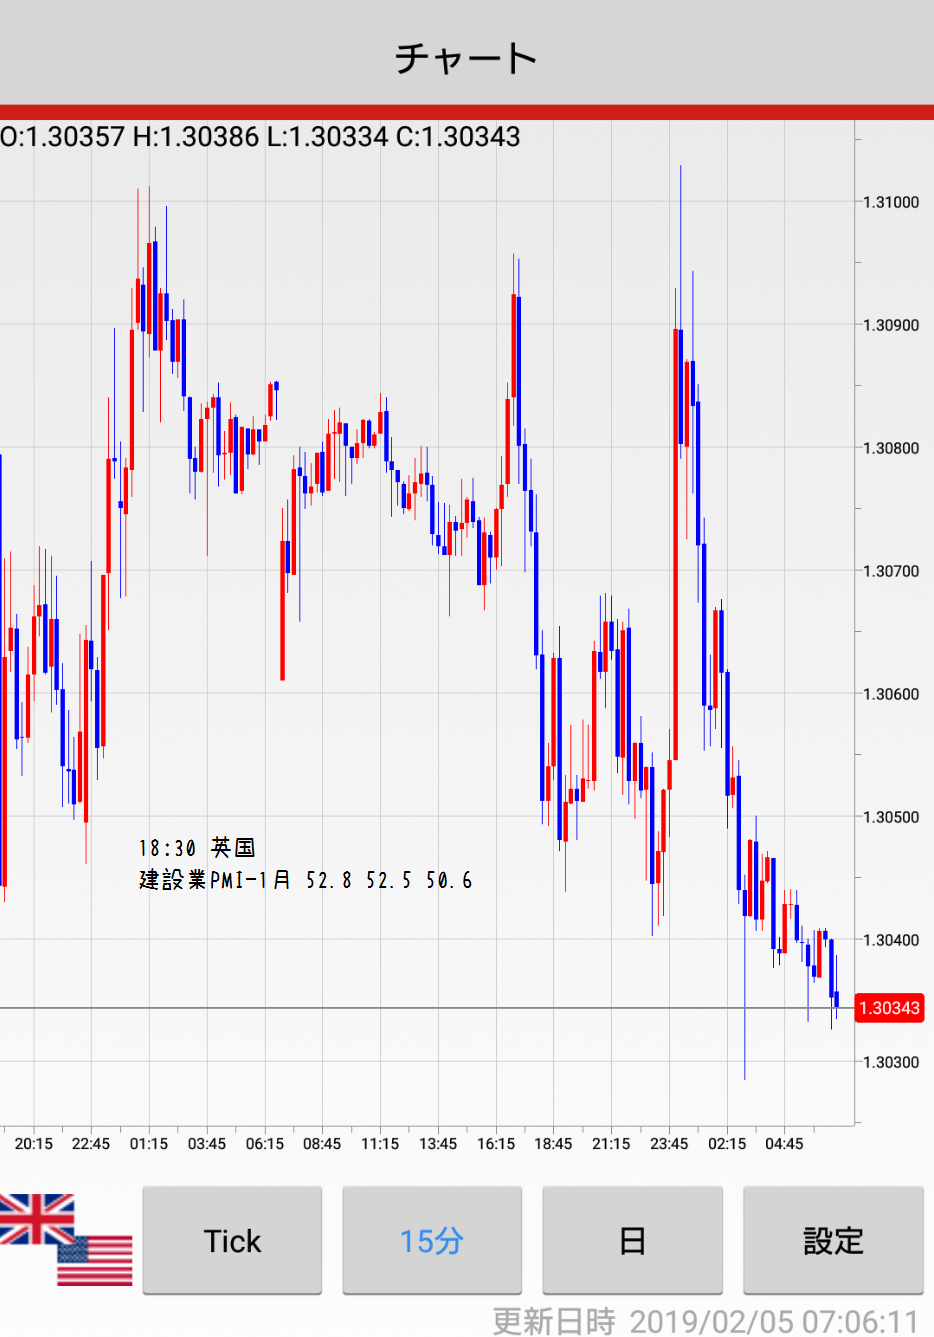
Task: Tap the 04:45 time axis label
Action: (x=784, y=1144)
